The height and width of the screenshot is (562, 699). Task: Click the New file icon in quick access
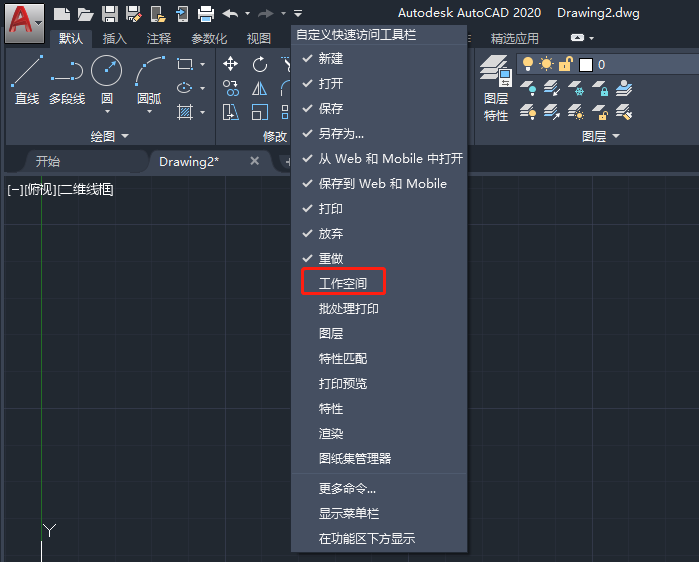pos(62,14)
